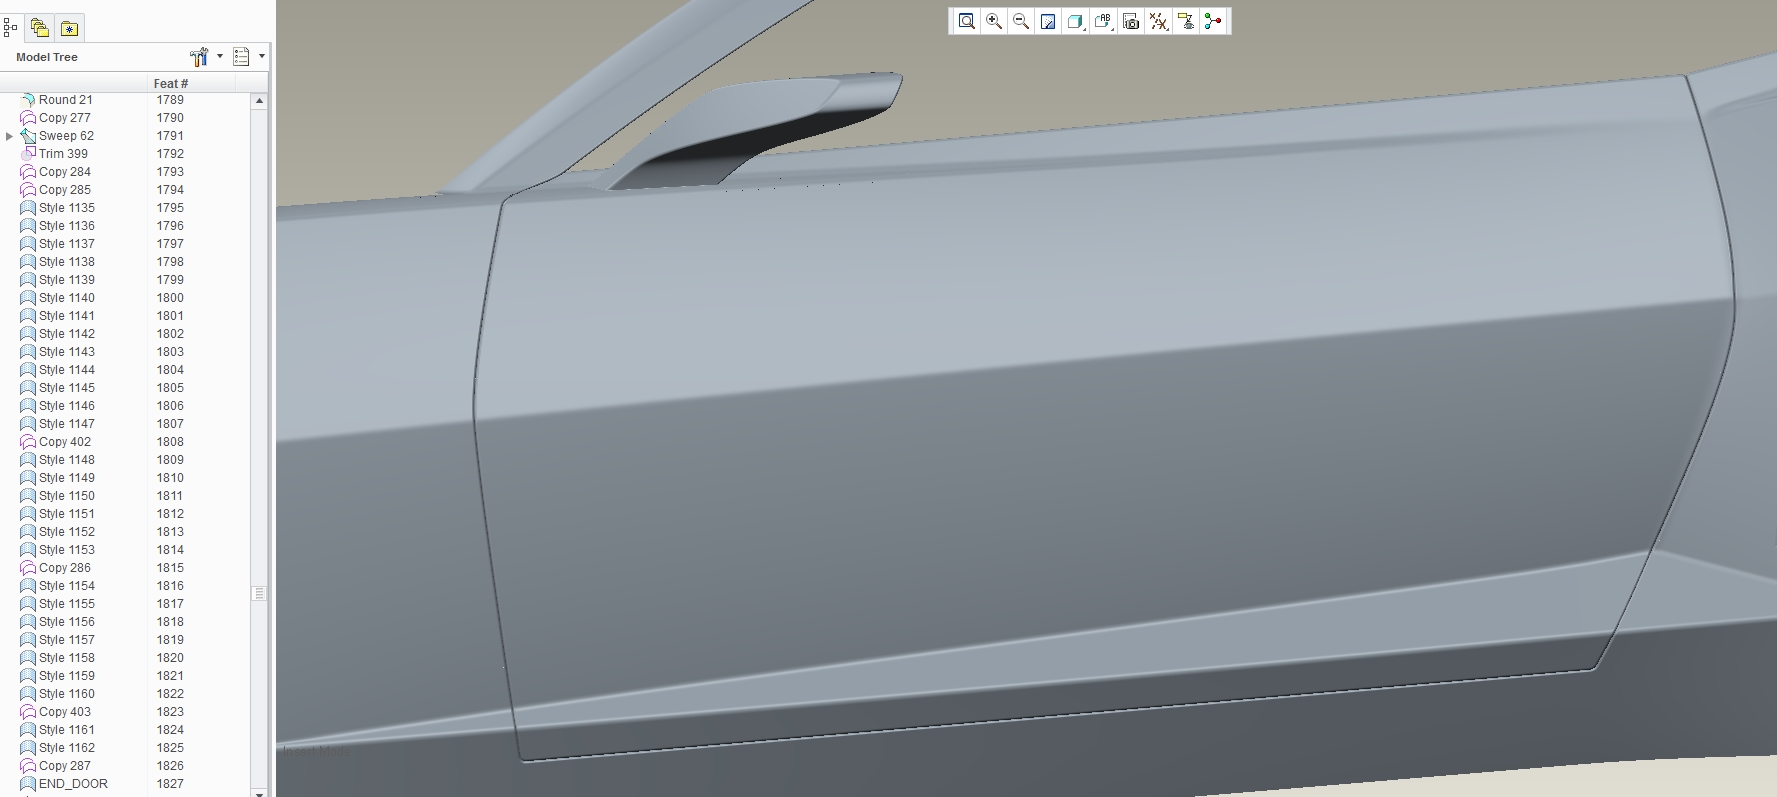This screenshot has width=1777, height=797.
Task: Click the model tree scroll up arrow
Action: point(259,101)
